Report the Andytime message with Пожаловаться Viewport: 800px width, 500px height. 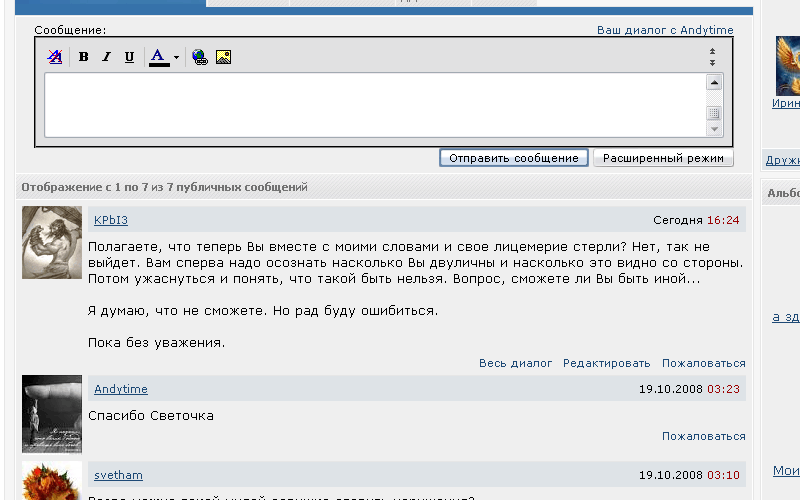click(703, 436)
